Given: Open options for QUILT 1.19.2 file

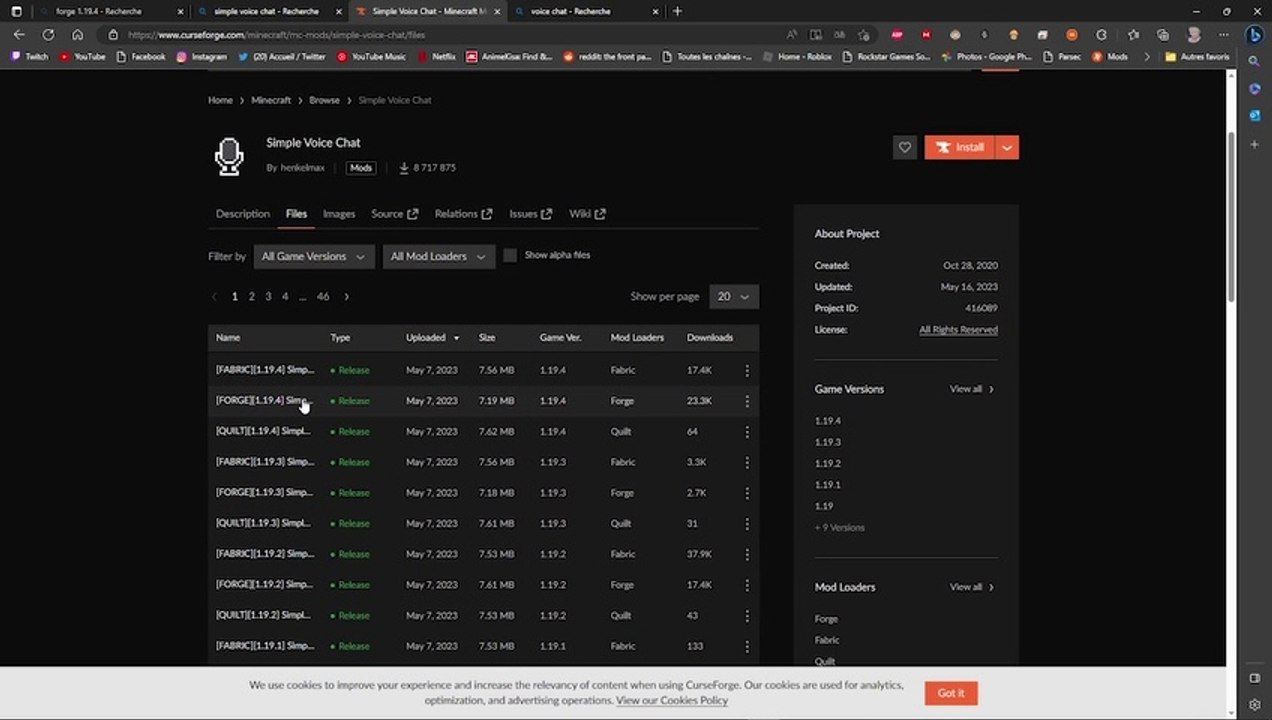Looking at the screenshot, I should [747, 616].
